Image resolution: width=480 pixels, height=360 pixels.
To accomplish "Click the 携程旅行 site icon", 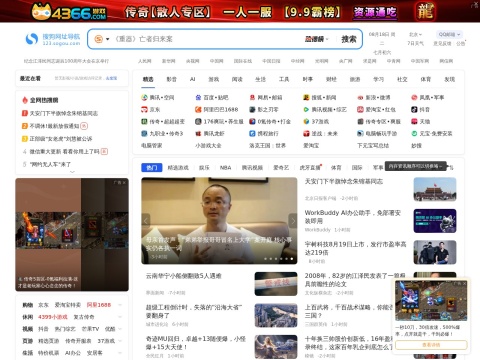I will [x=252, y=133].
